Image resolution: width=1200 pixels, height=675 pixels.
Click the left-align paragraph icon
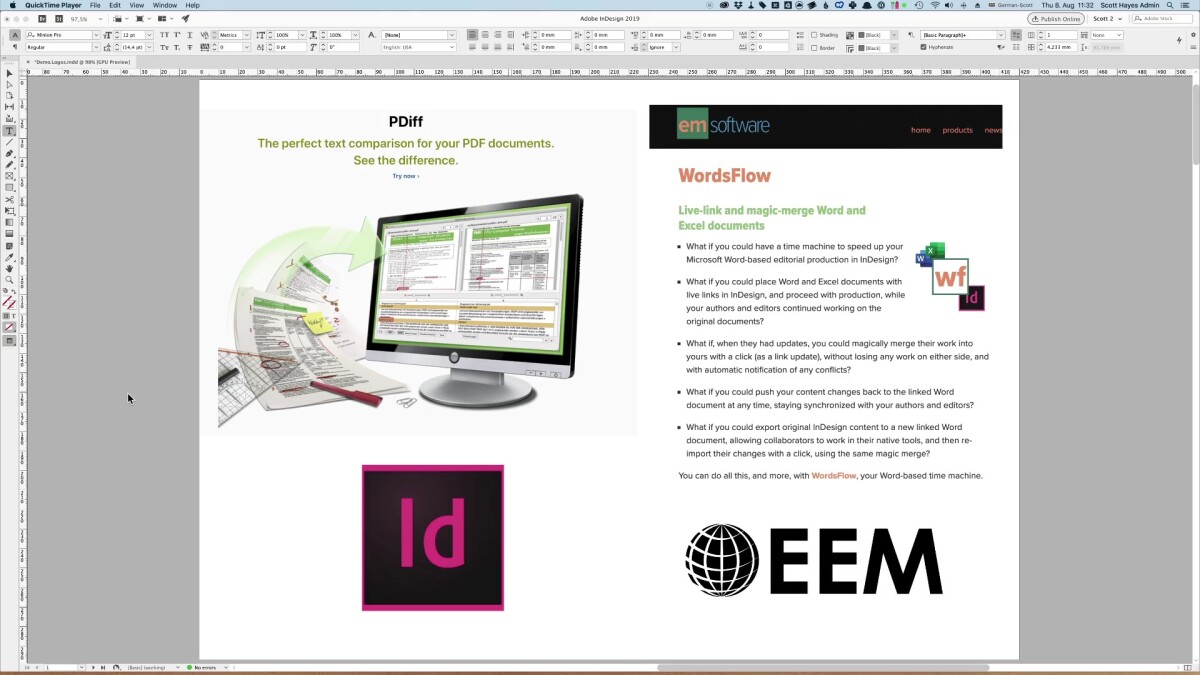pos(473,35)
